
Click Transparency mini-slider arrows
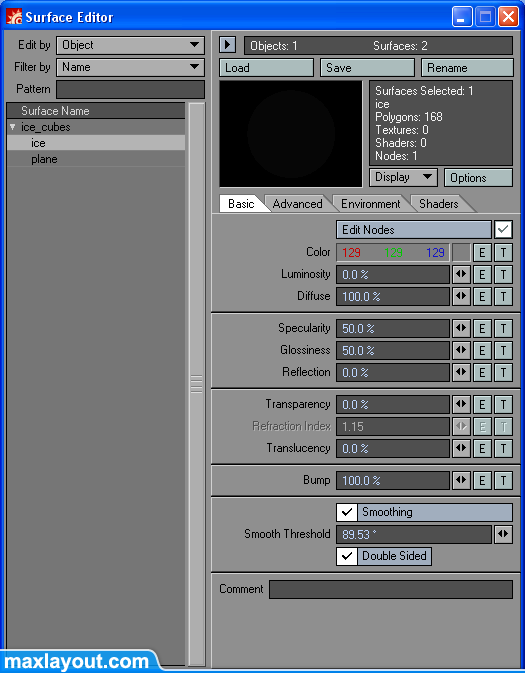pyautogui.click(x=461, y=405)
